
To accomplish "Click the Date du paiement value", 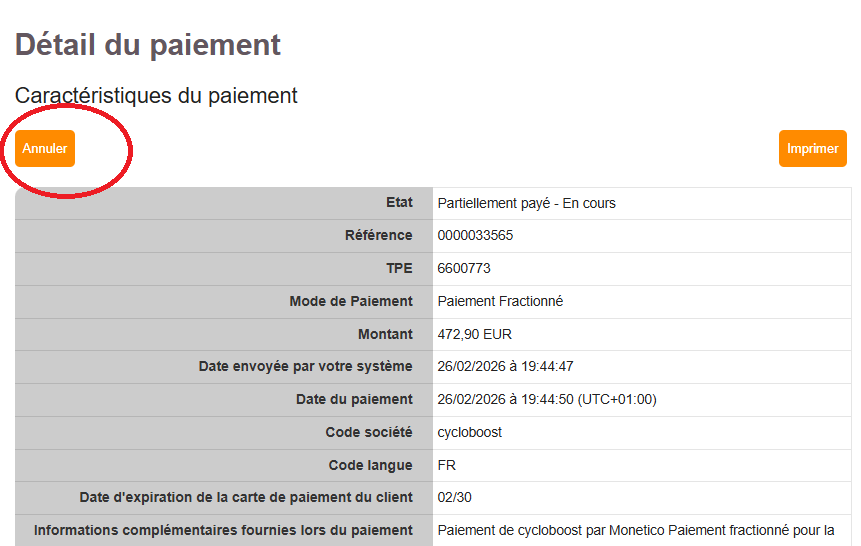I will pyautogui.click(x=547, y=399).
